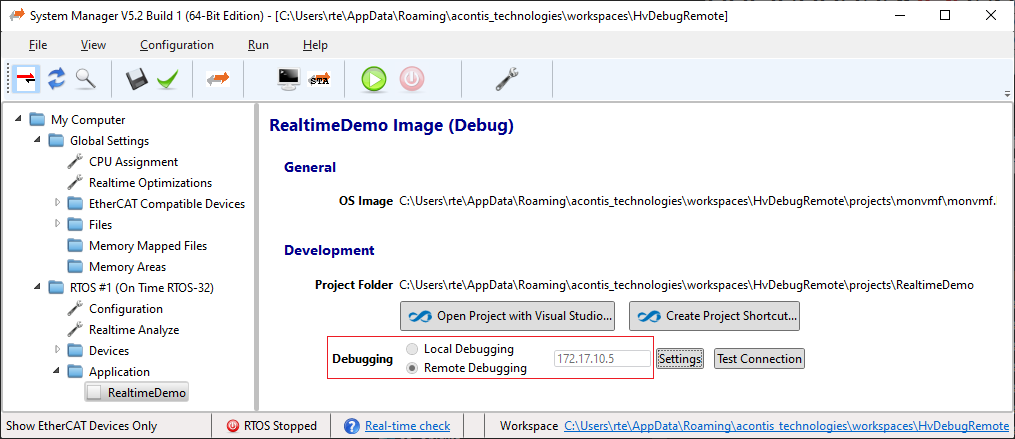This screenshot has width=1015, height=439.
Task: Click the System Manager title bar app icon
Action: [17, 16]
